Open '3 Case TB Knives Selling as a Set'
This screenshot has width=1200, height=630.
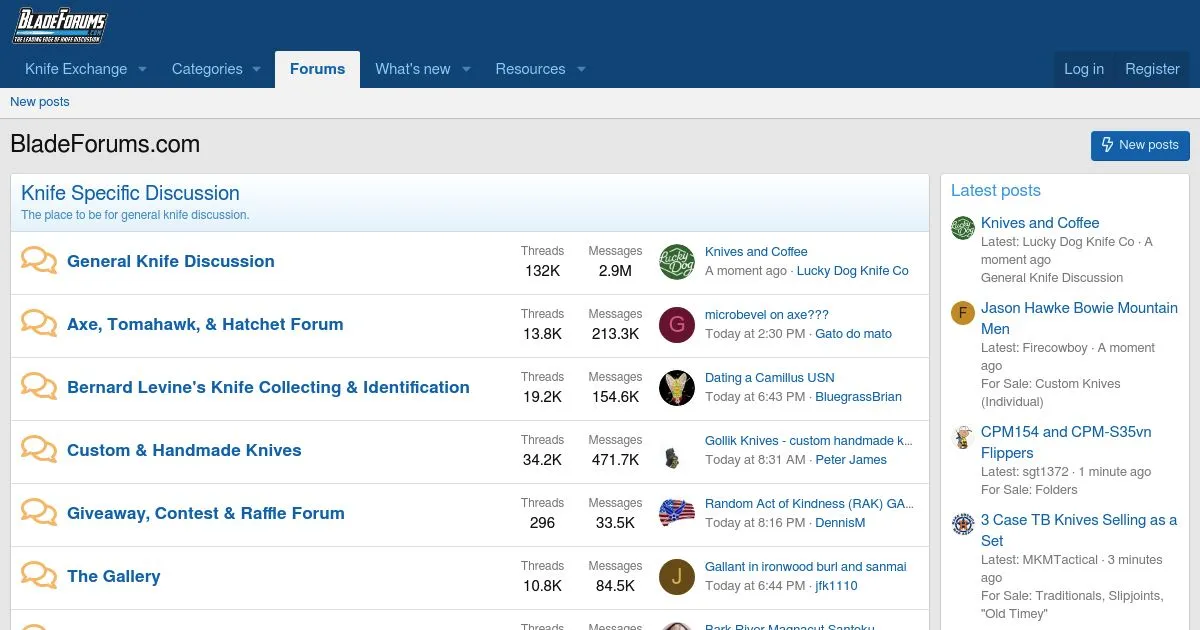[1079, 530]
